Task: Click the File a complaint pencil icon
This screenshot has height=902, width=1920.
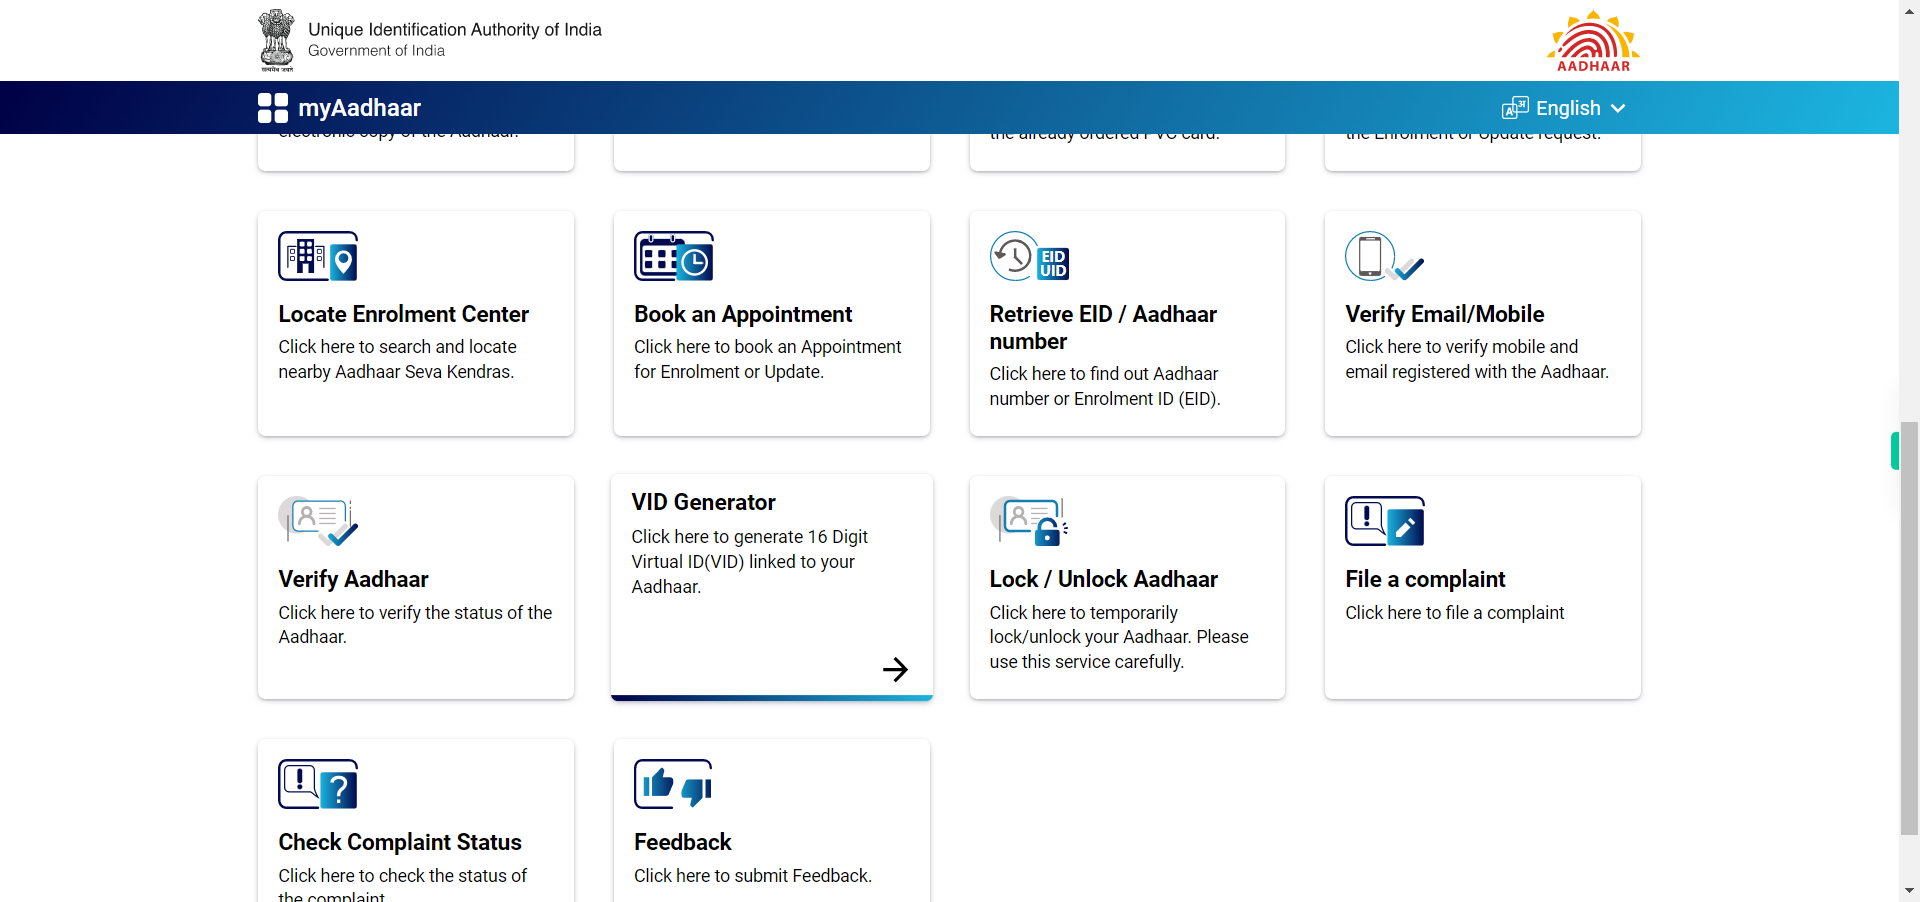Action: 1385,521
